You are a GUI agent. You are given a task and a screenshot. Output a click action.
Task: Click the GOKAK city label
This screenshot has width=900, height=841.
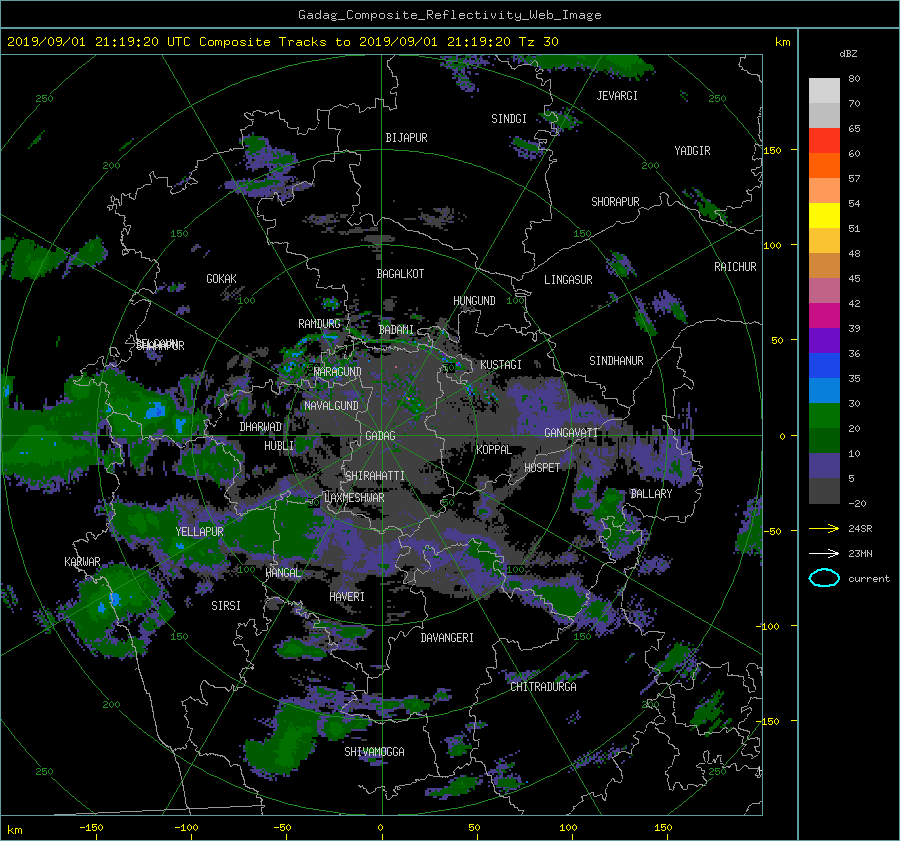click(x=221, y=279)
